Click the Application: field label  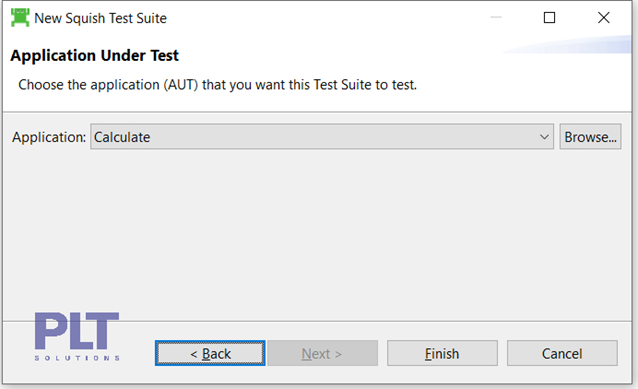click(x=49, y=137)
